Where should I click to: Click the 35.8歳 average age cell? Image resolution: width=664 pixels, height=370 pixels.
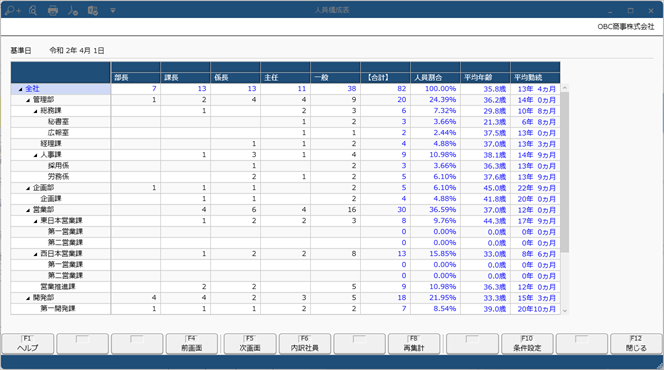coord(485,89)
